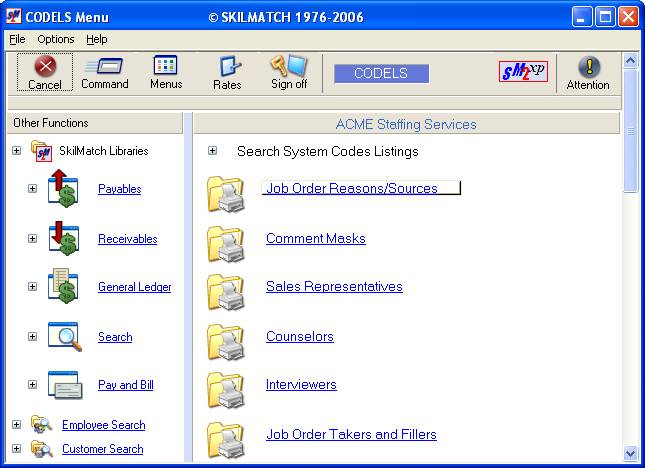Click the Counselors printer folder icon
645x468 pixels.
coord(226,342)
